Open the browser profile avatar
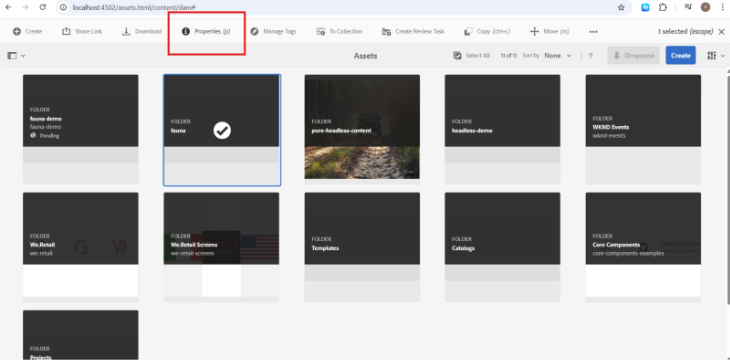Image resolution: width=730 pixels, height=360 pixels. [705, 7]
